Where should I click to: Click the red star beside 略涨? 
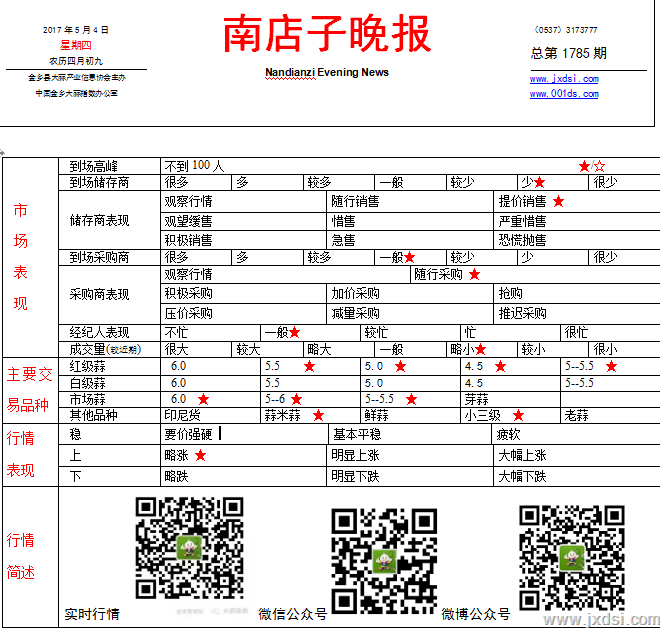click(200, 455)
